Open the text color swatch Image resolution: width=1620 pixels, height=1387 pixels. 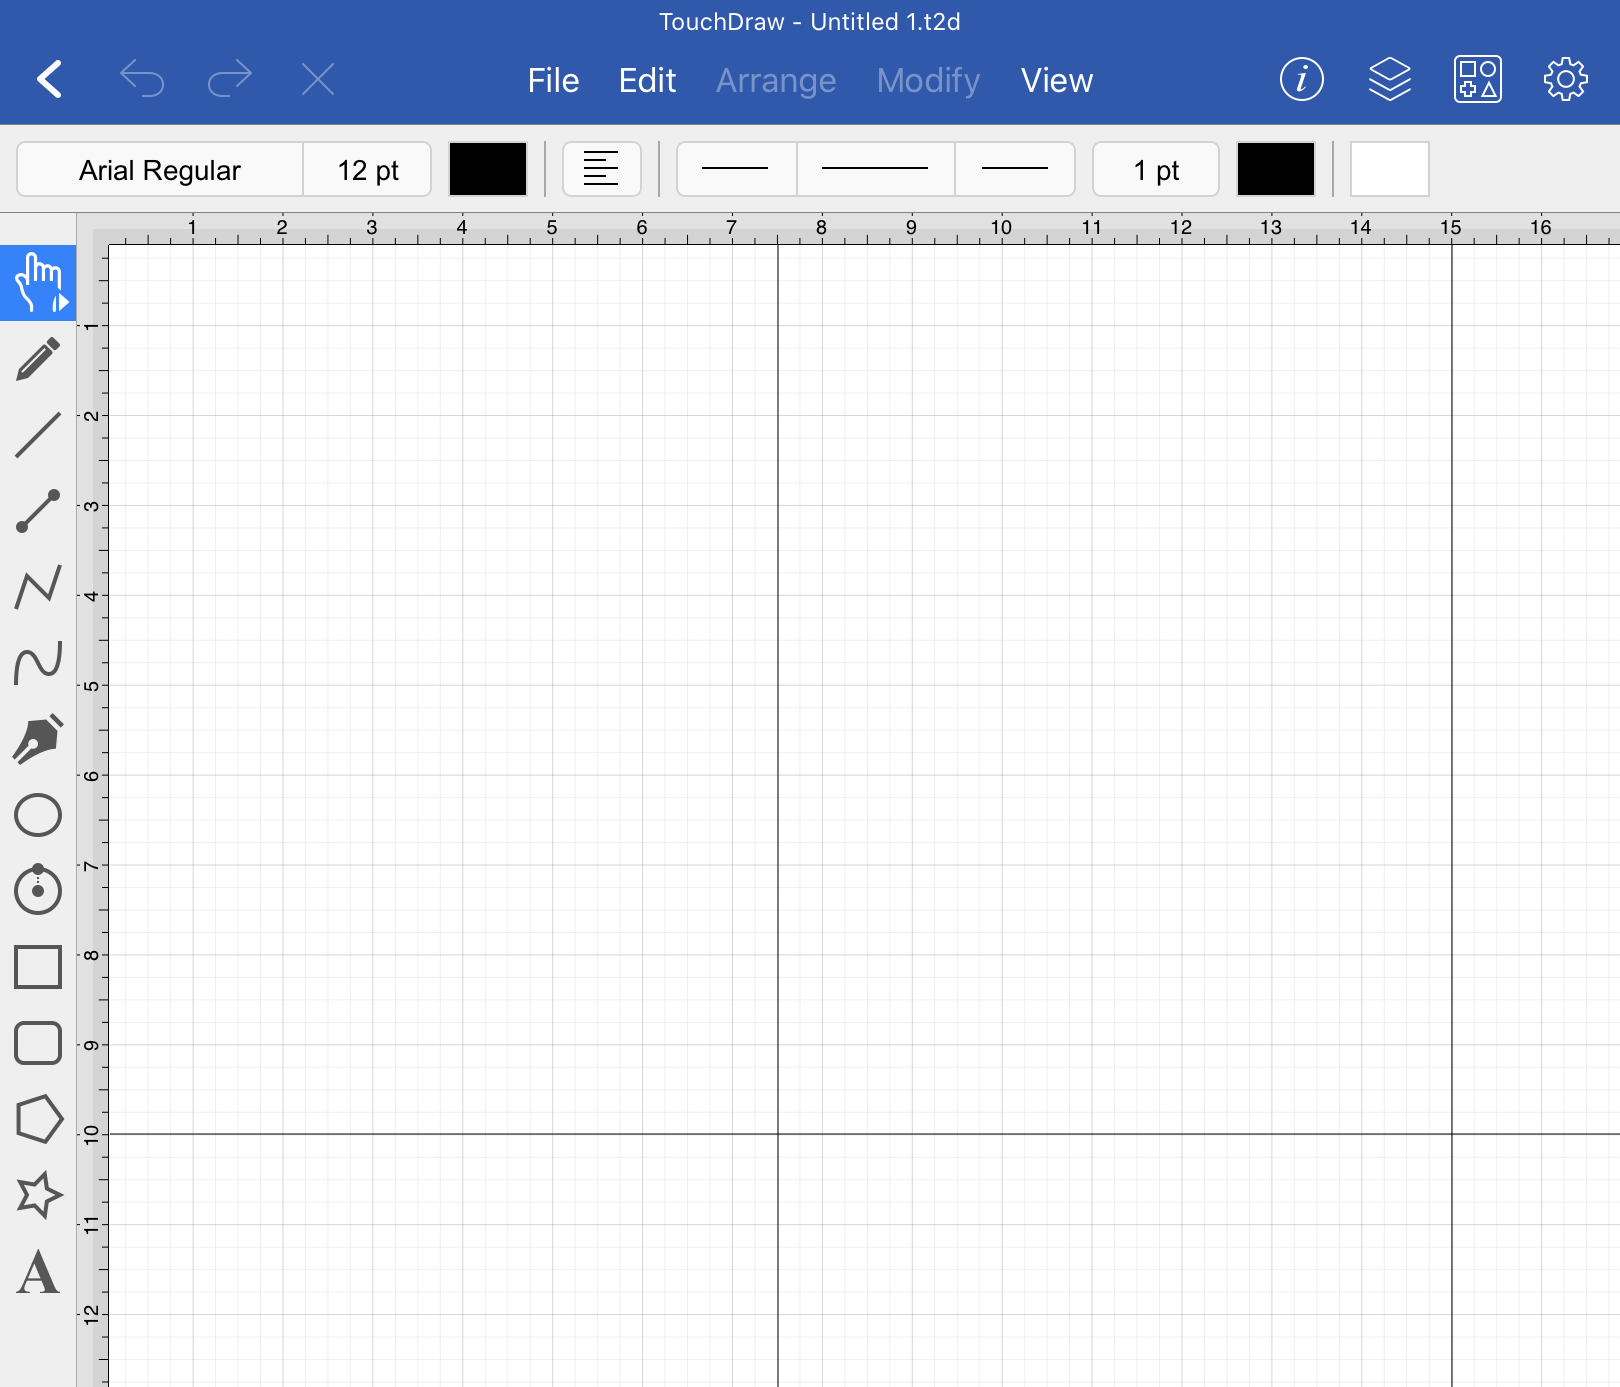click(488, 169)
